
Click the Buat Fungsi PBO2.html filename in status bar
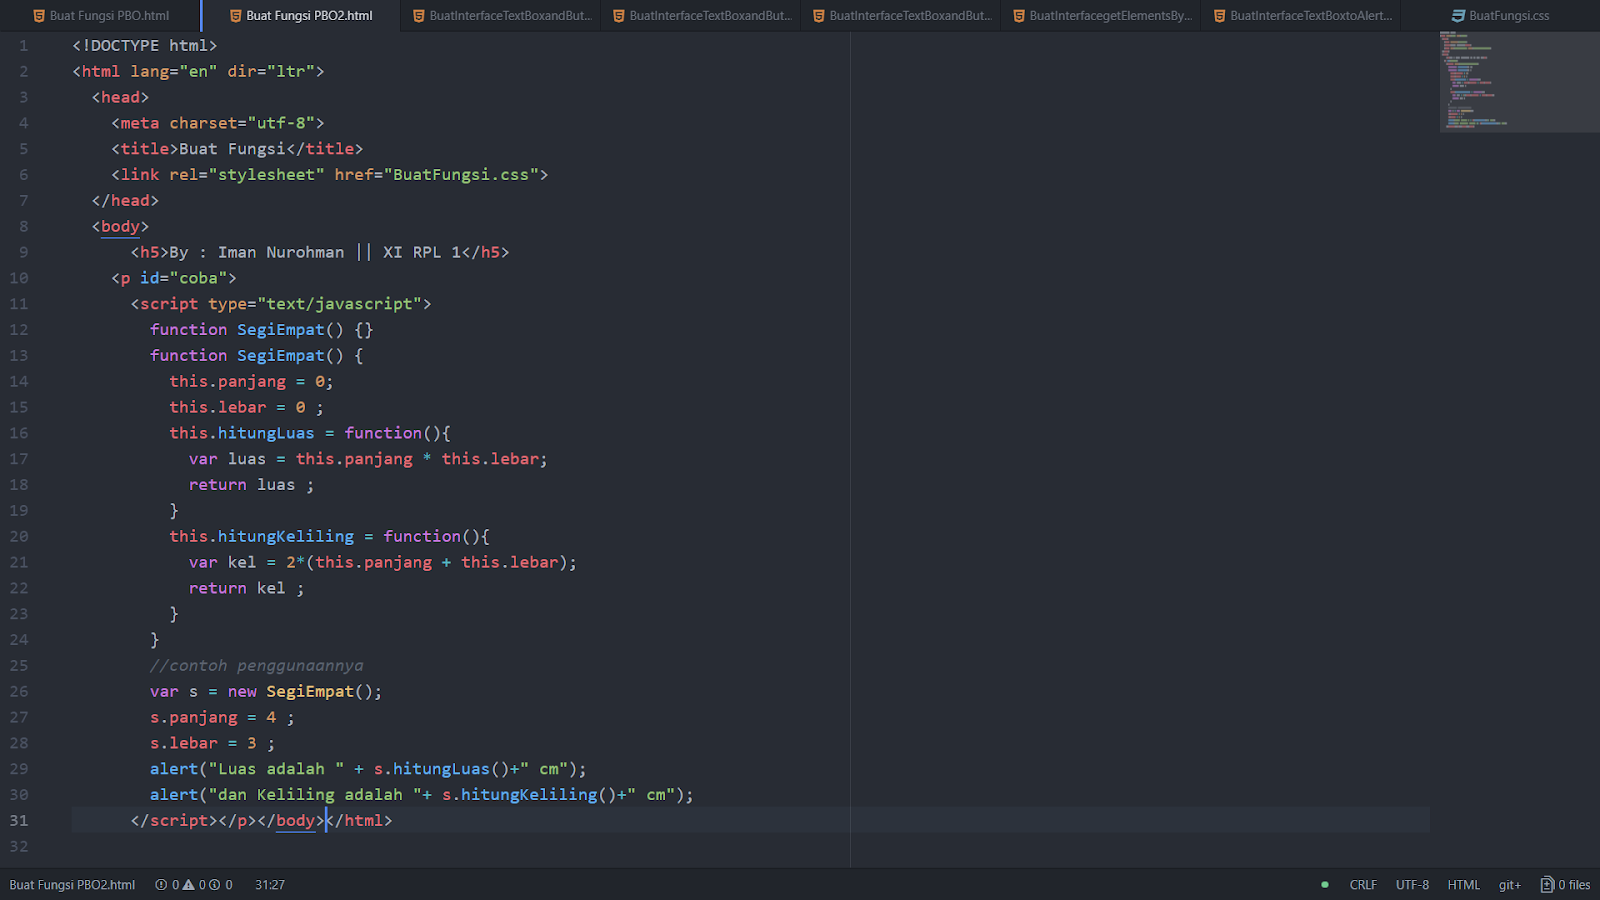72,885
